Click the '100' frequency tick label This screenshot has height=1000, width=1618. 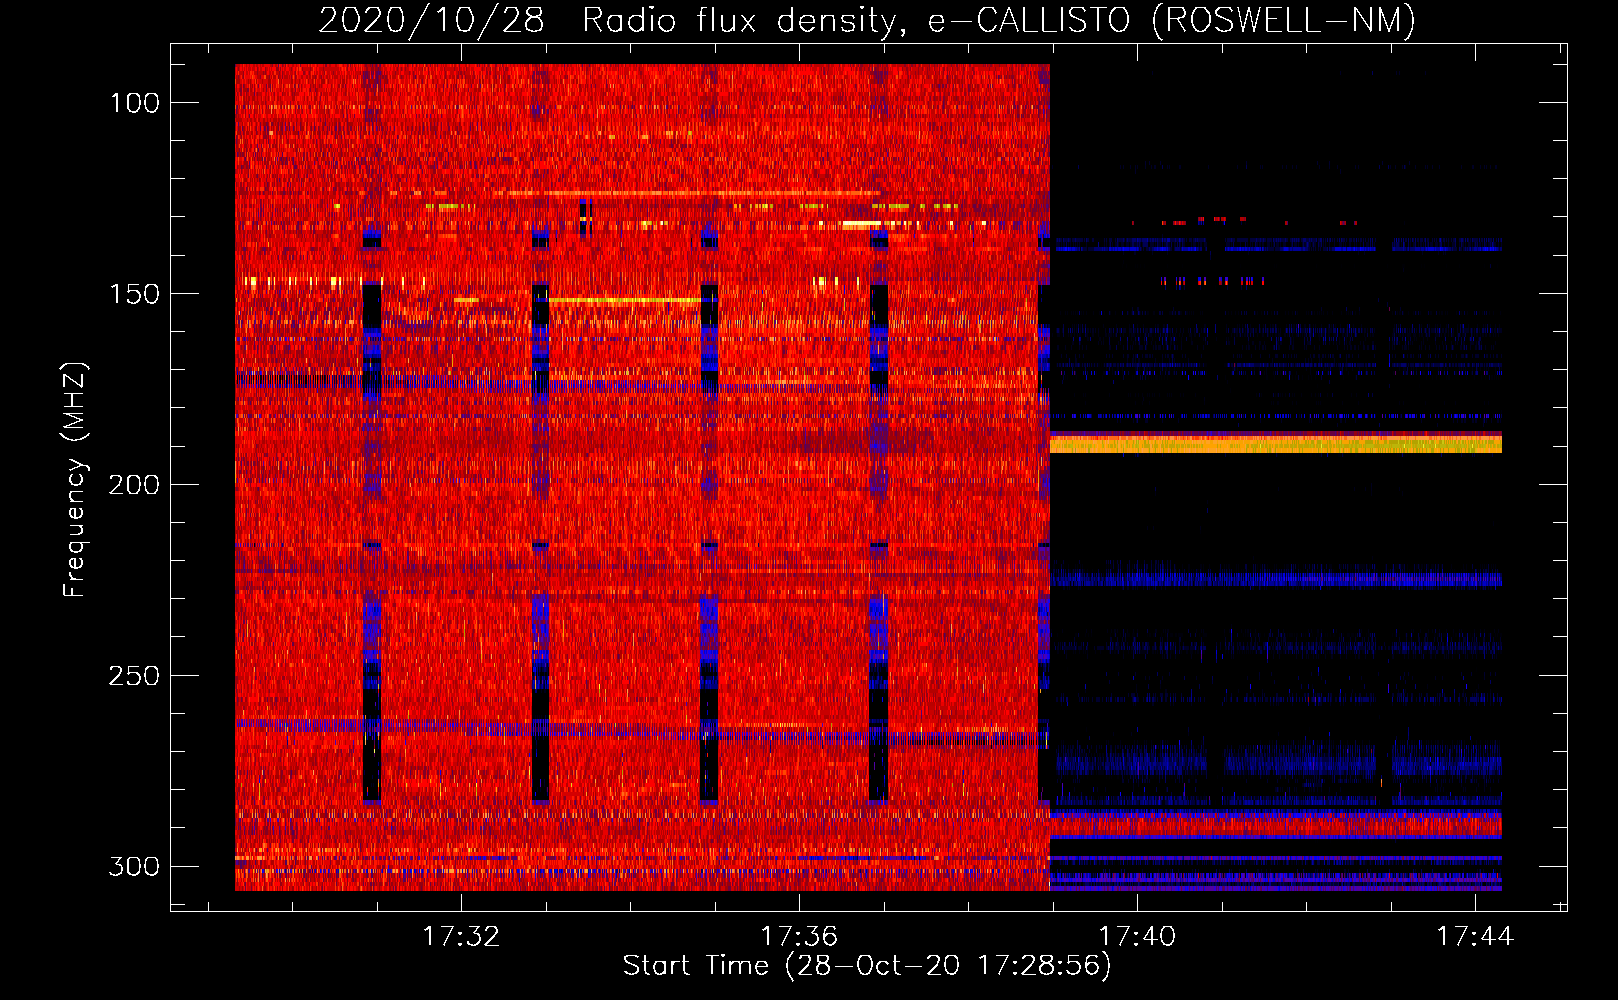point(135,103)
